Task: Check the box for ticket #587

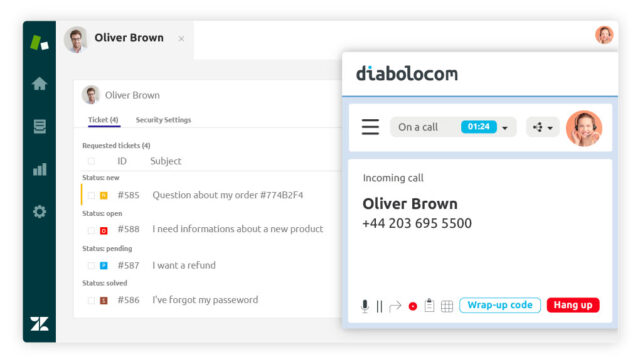Action: coord(91,266)
